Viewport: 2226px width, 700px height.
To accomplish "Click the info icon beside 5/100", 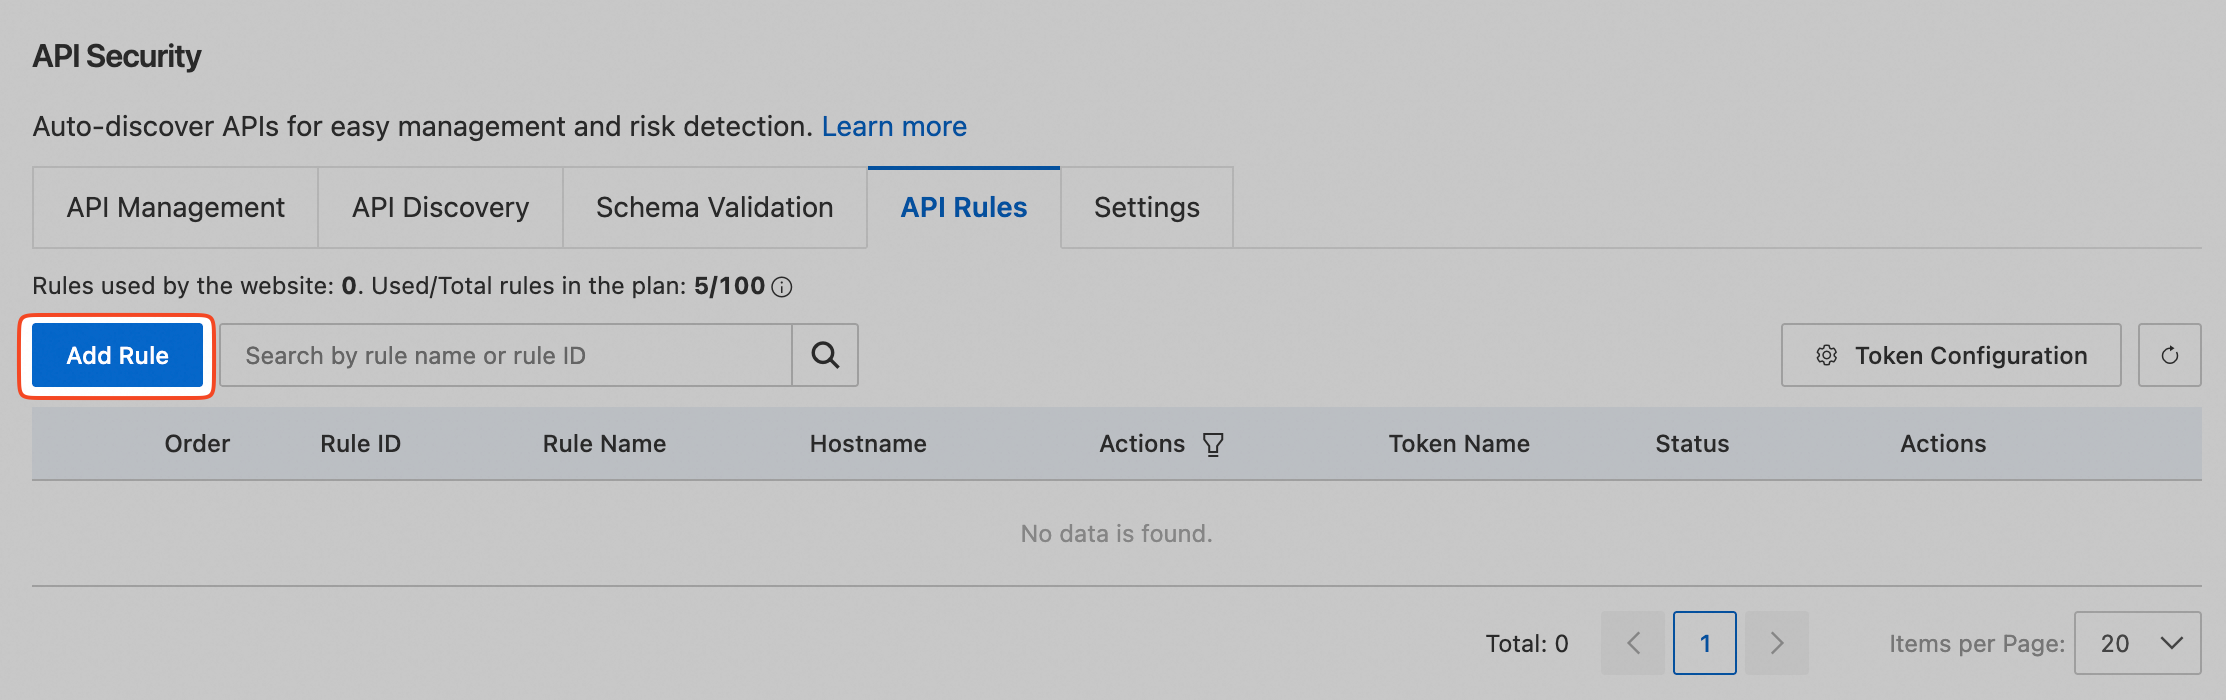I will (783, 287).
